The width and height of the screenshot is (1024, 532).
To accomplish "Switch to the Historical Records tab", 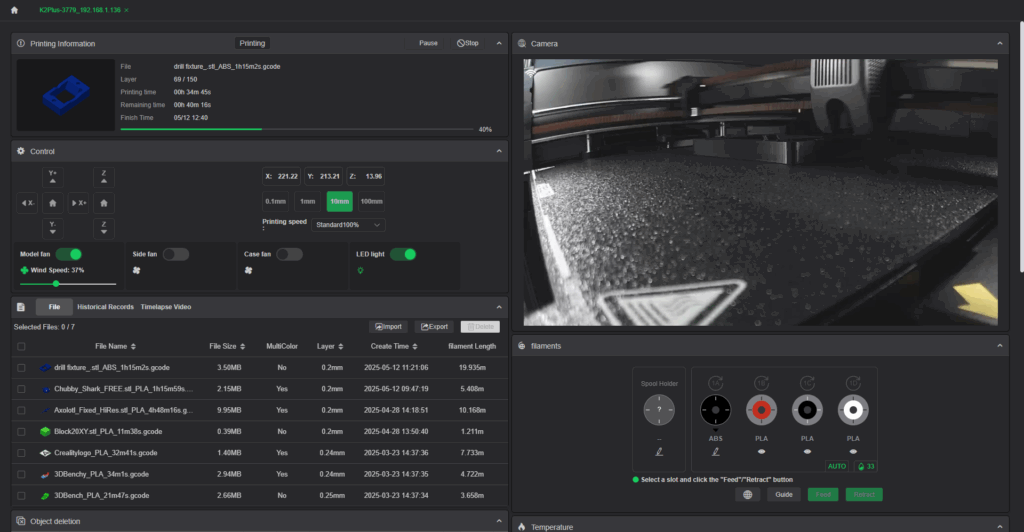I will pyautogui.click(x=105, y=307).
